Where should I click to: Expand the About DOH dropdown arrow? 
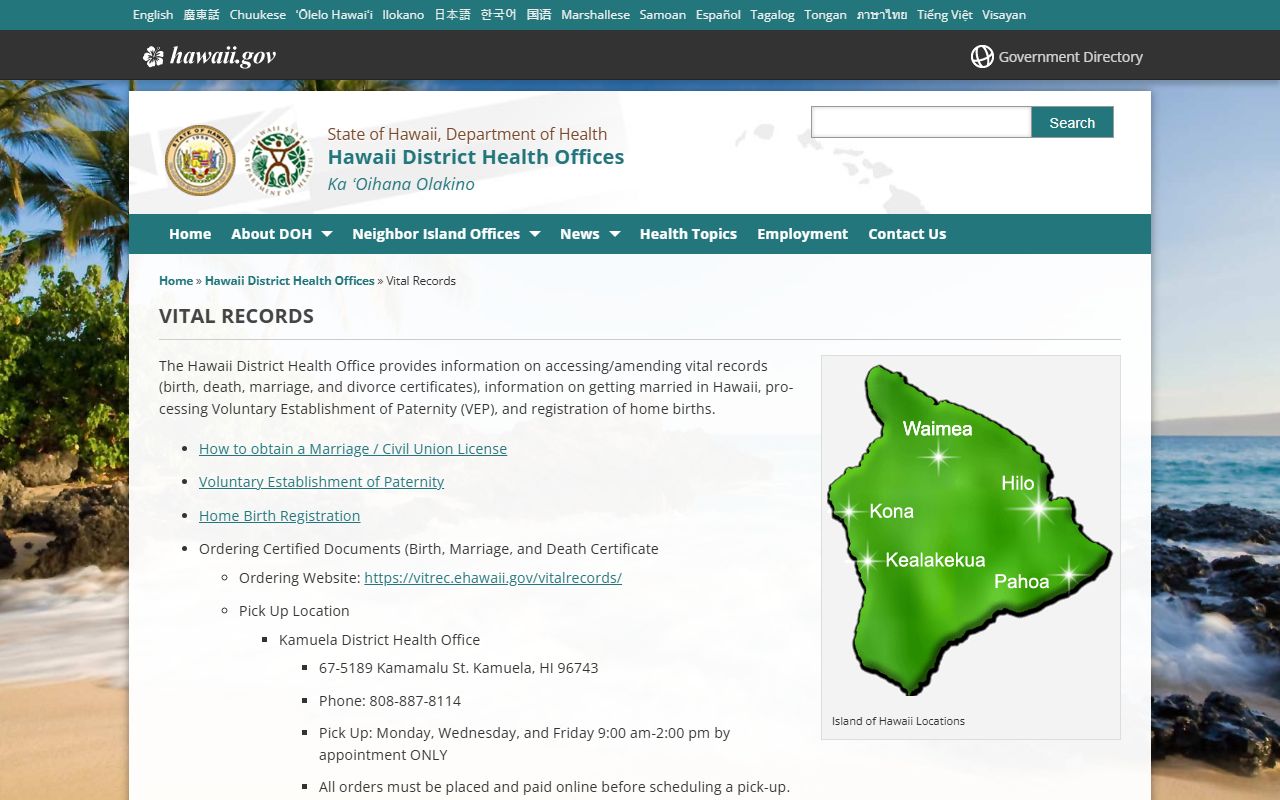click(x=326, y=234)
